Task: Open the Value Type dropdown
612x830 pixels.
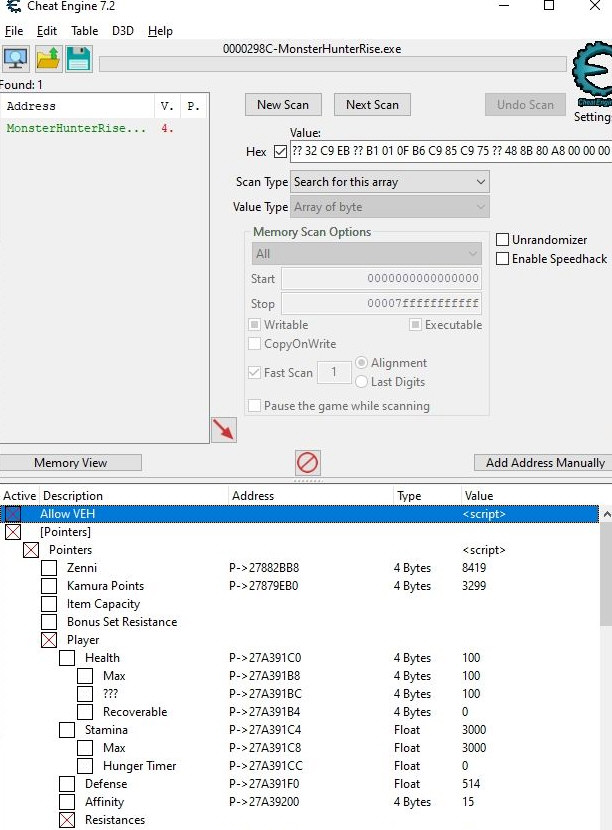Action: pyautogui.click(x=390, y=206)
